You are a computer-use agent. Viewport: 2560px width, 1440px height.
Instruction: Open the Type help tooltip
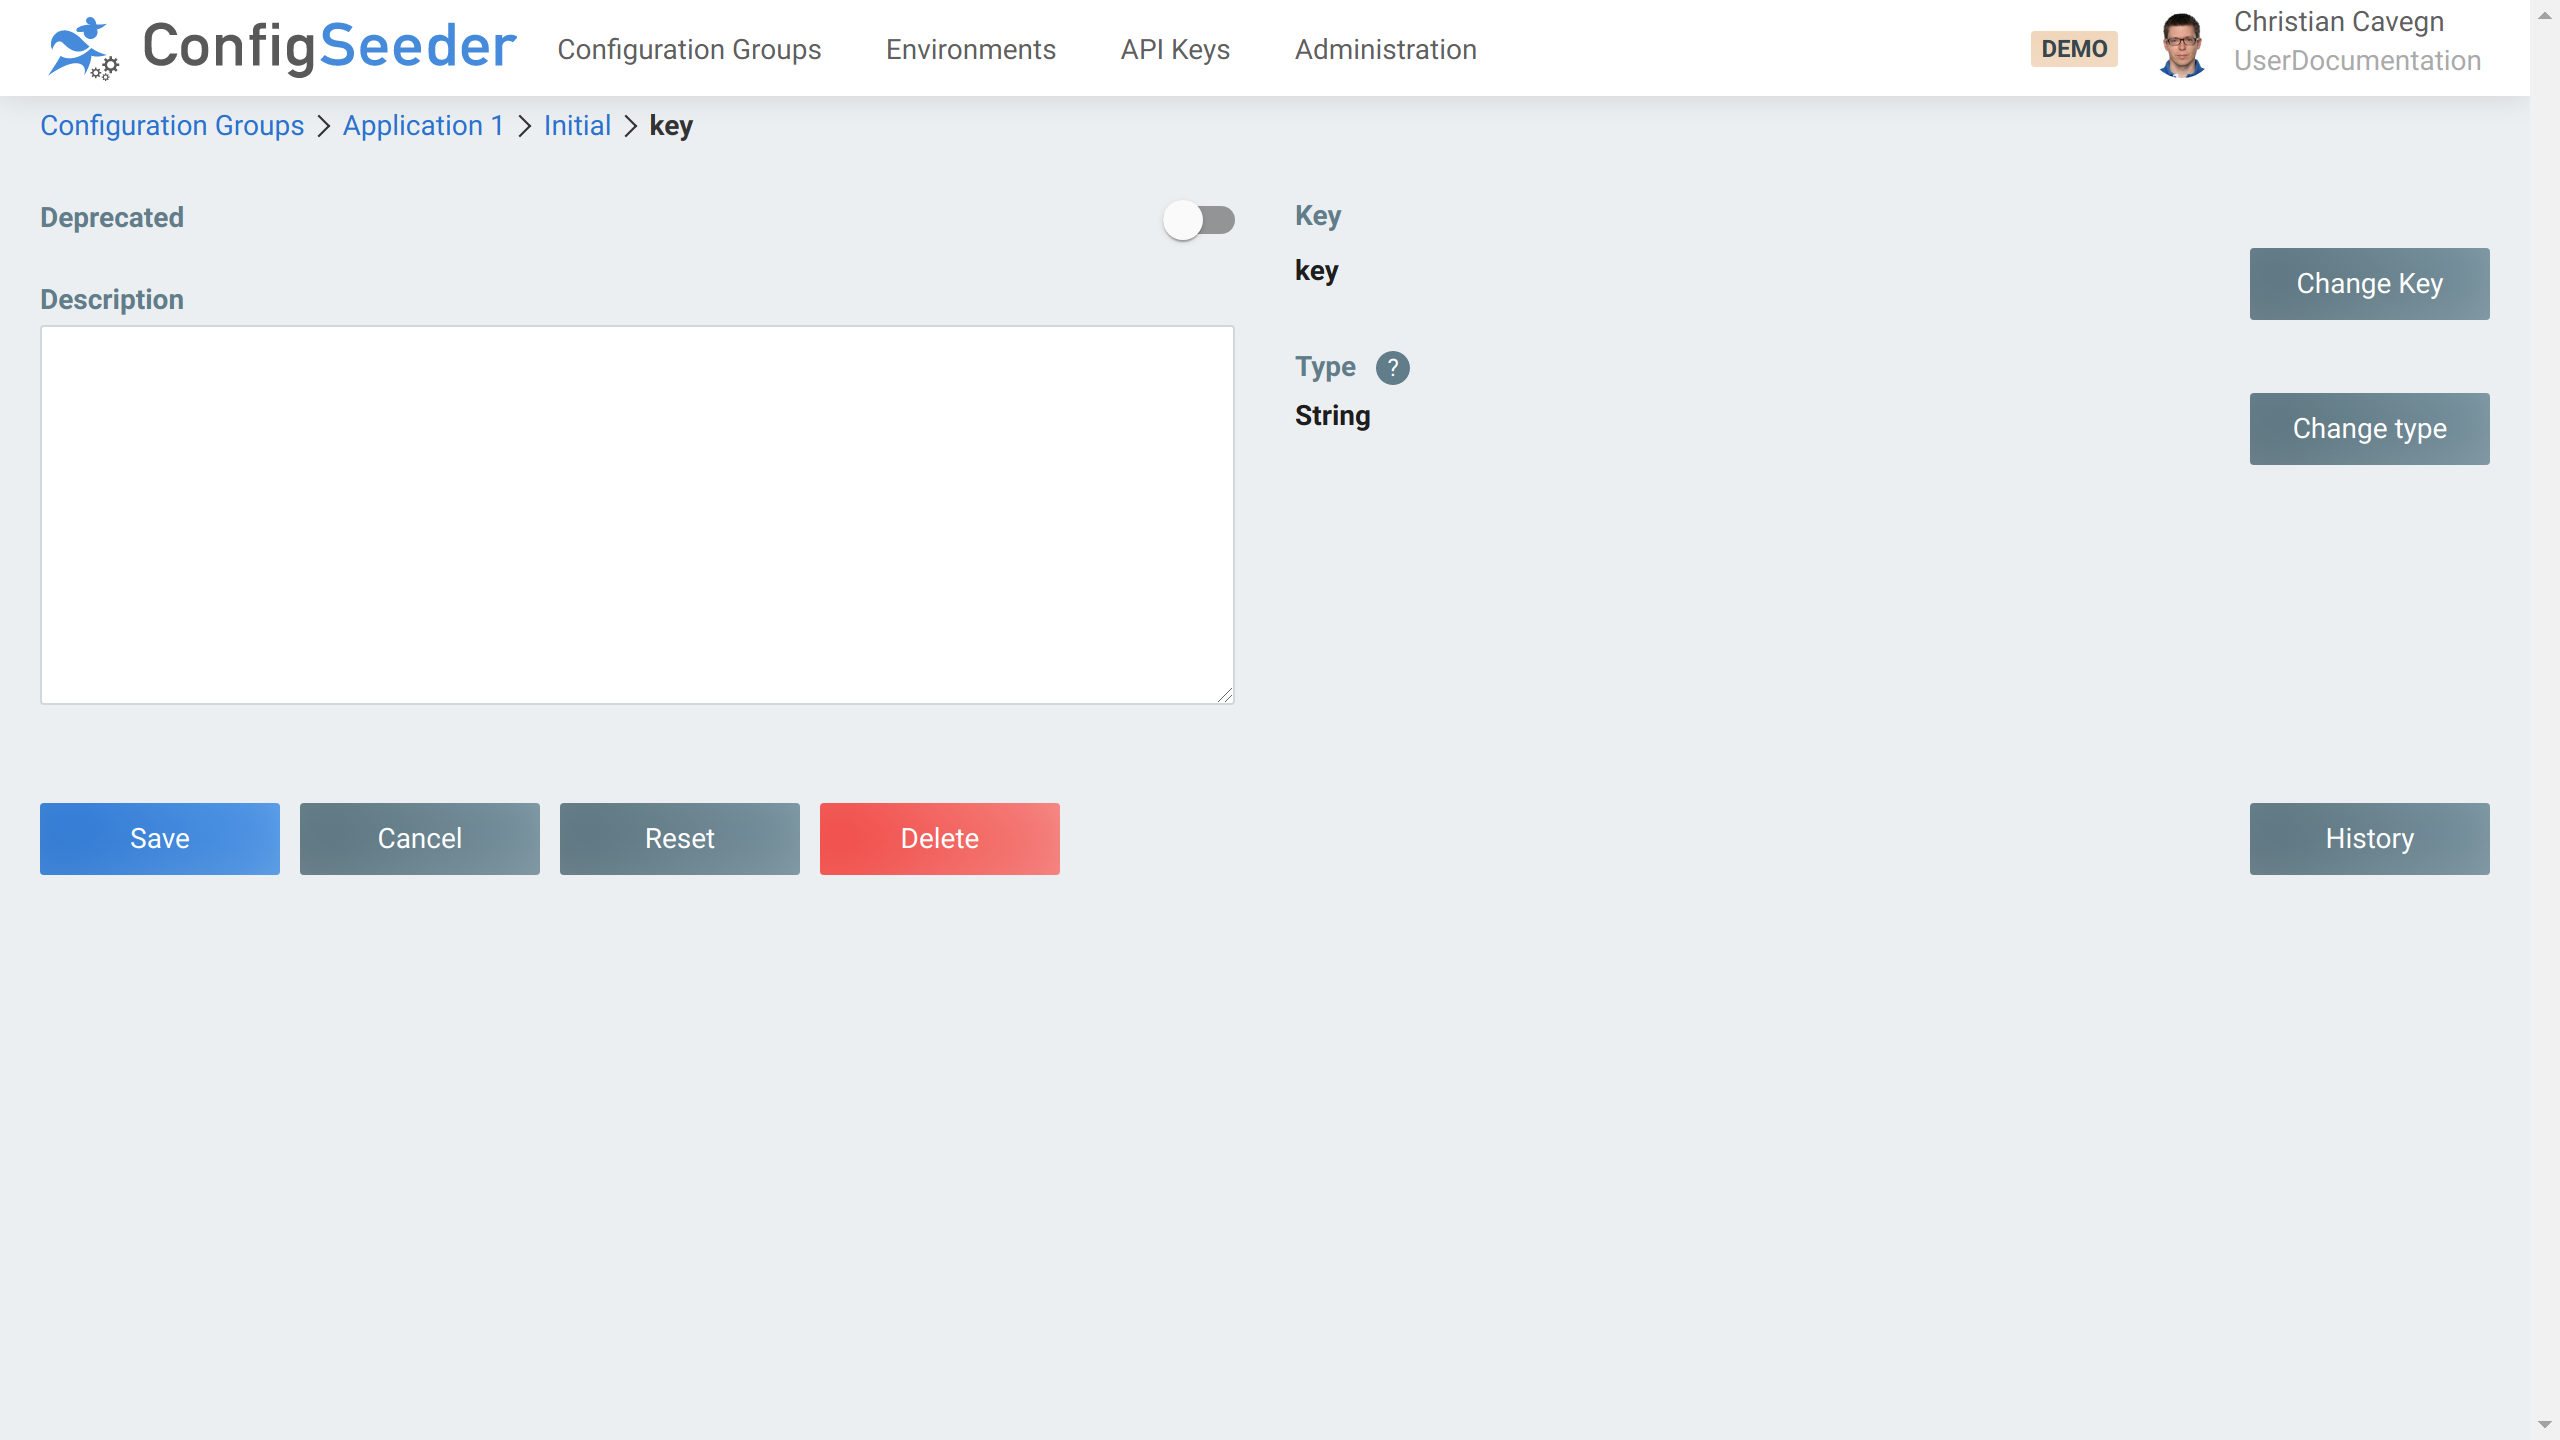(x=1393, y=368)
